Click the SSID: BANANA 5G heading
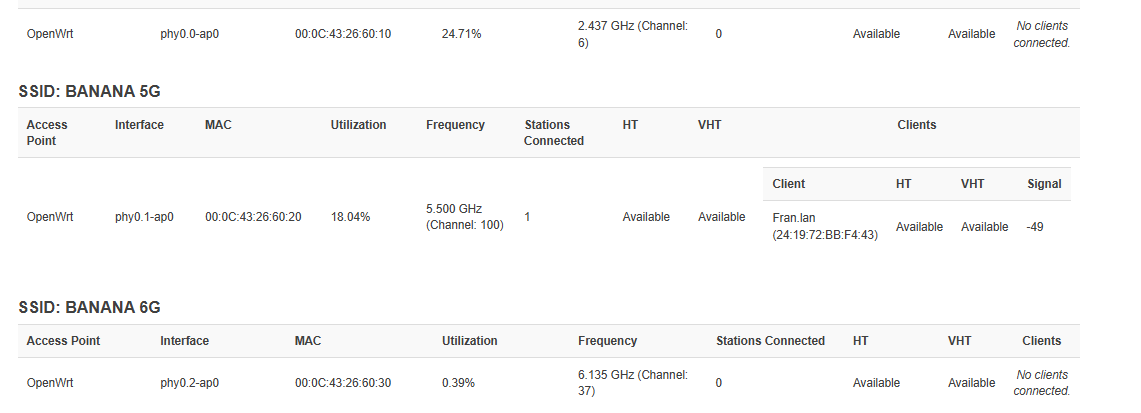The image size is (1141, 413). click(90, 91)
